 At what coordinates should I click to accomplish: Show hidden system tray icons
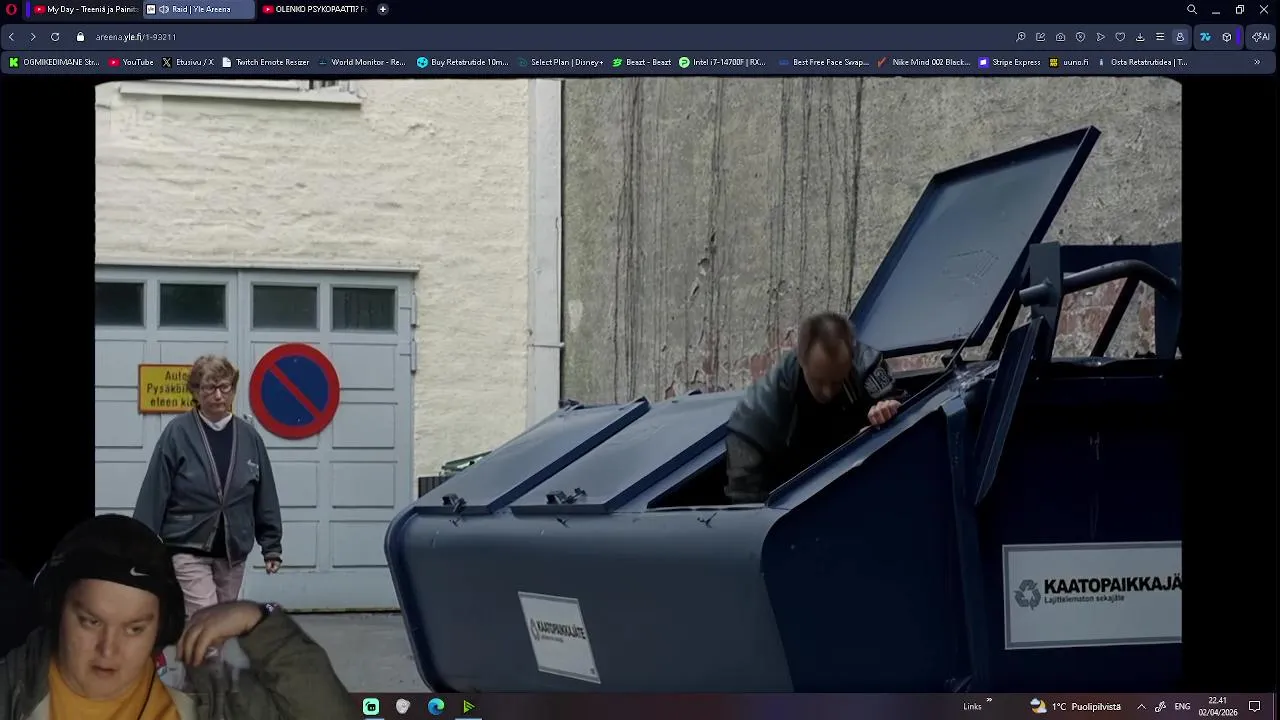[1141, 707]
